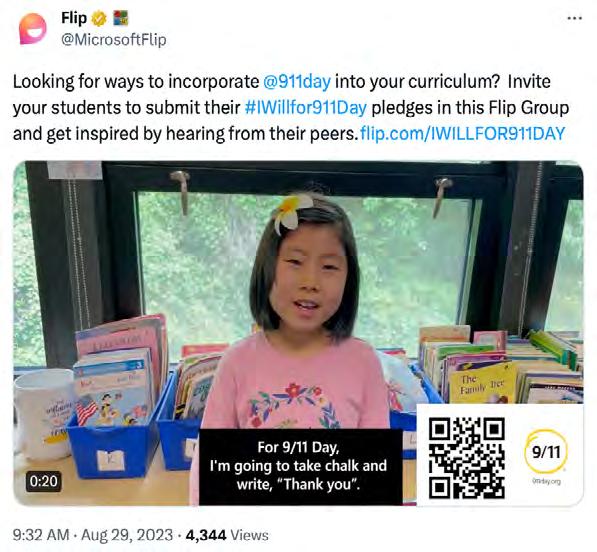Follow the flip.com/IWILLFOR911DAY link
The width and height of the screenshot is (597, 552).
tap(462, 134)
